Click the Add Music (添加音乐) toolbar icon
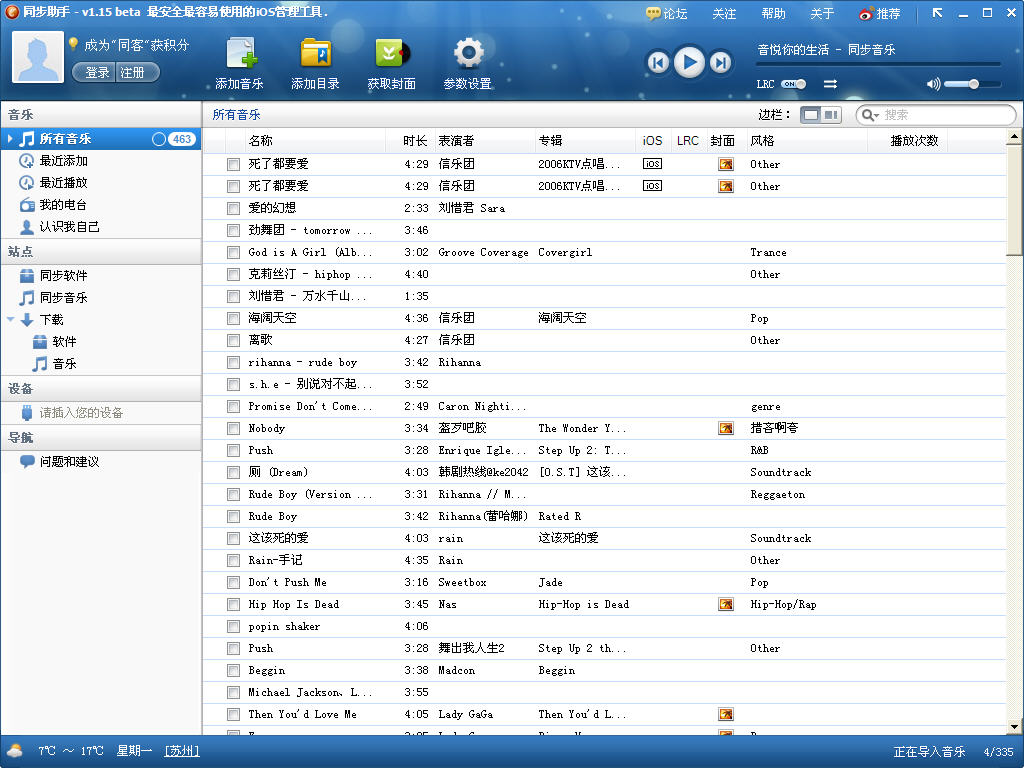 pos(240,53)
